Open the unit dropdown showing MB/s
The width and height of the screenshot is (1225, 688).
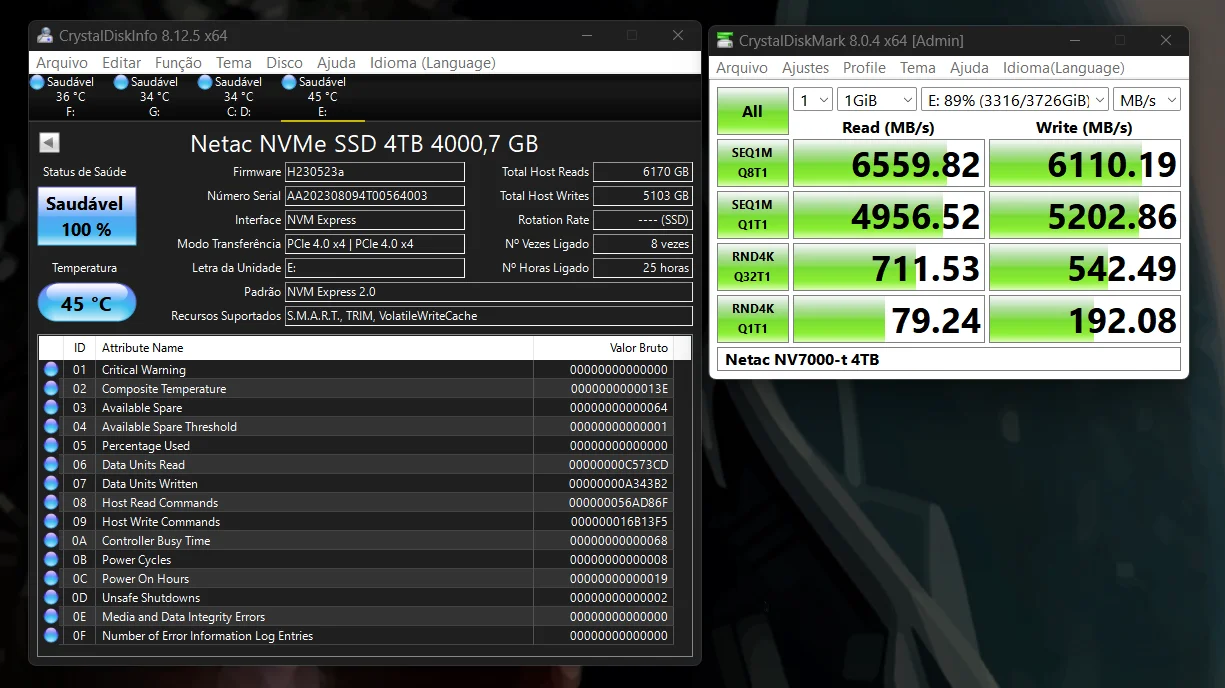(1147, 100)
